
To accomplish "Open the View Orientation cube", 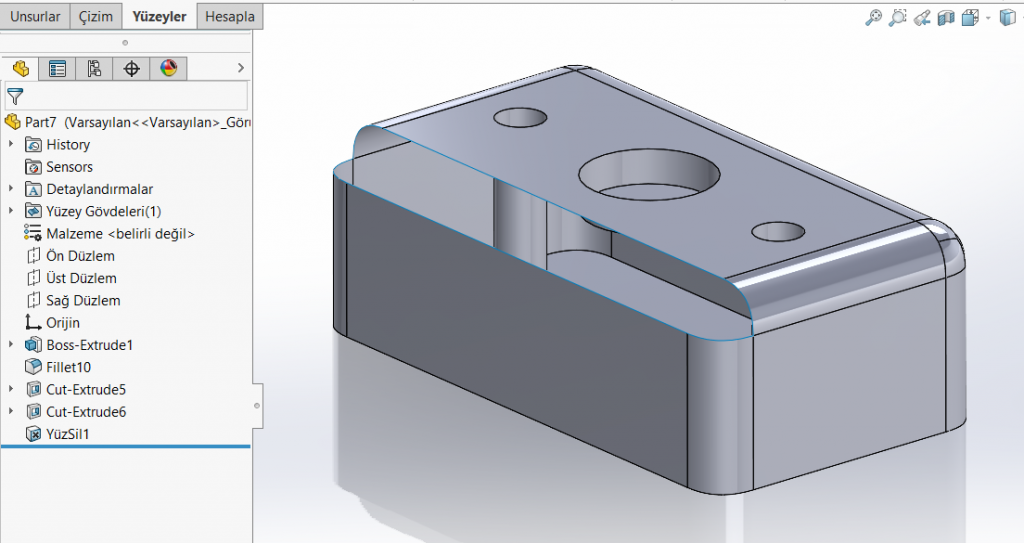I will click(970, 18).
